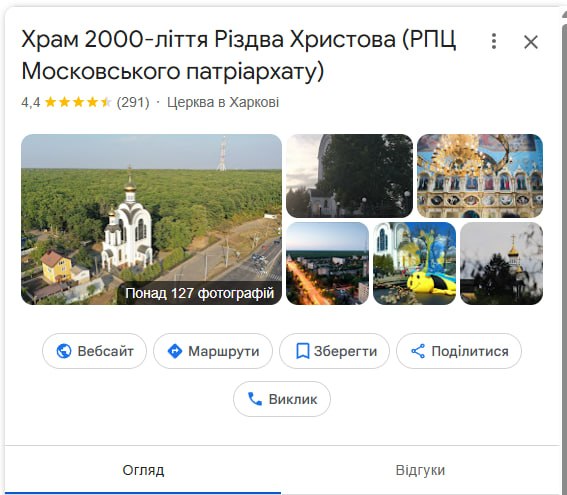Switch to the Відгуки tab
Image resolution: width=567 pixels, height=495 pixels.
tap(420, 470)
